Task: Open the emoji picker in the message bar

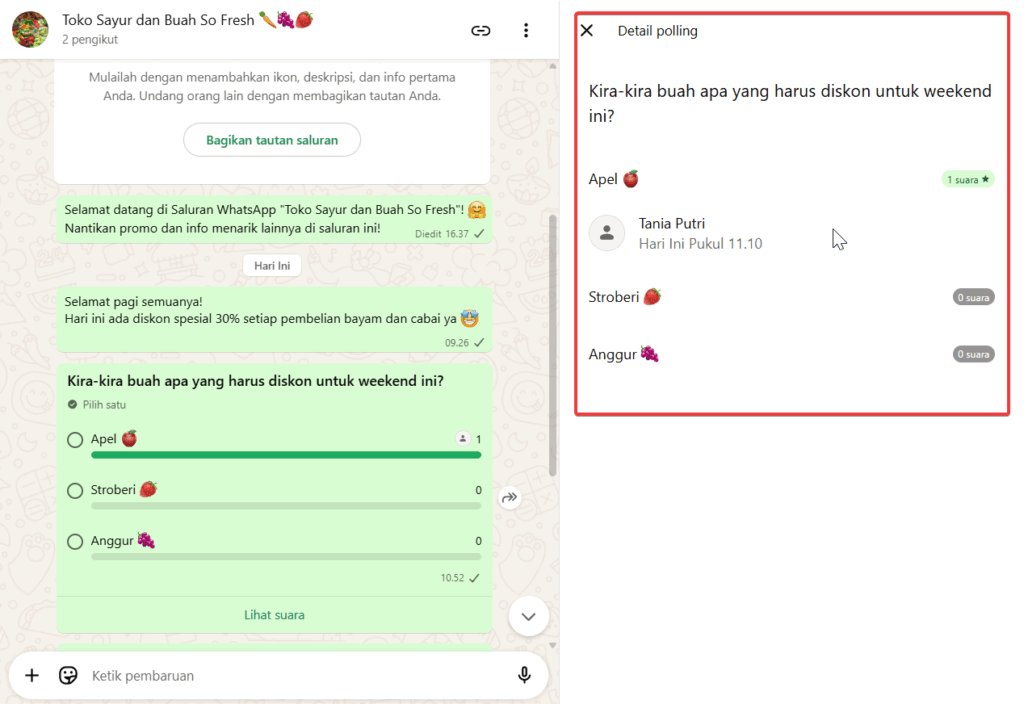Action: (68, 675)
